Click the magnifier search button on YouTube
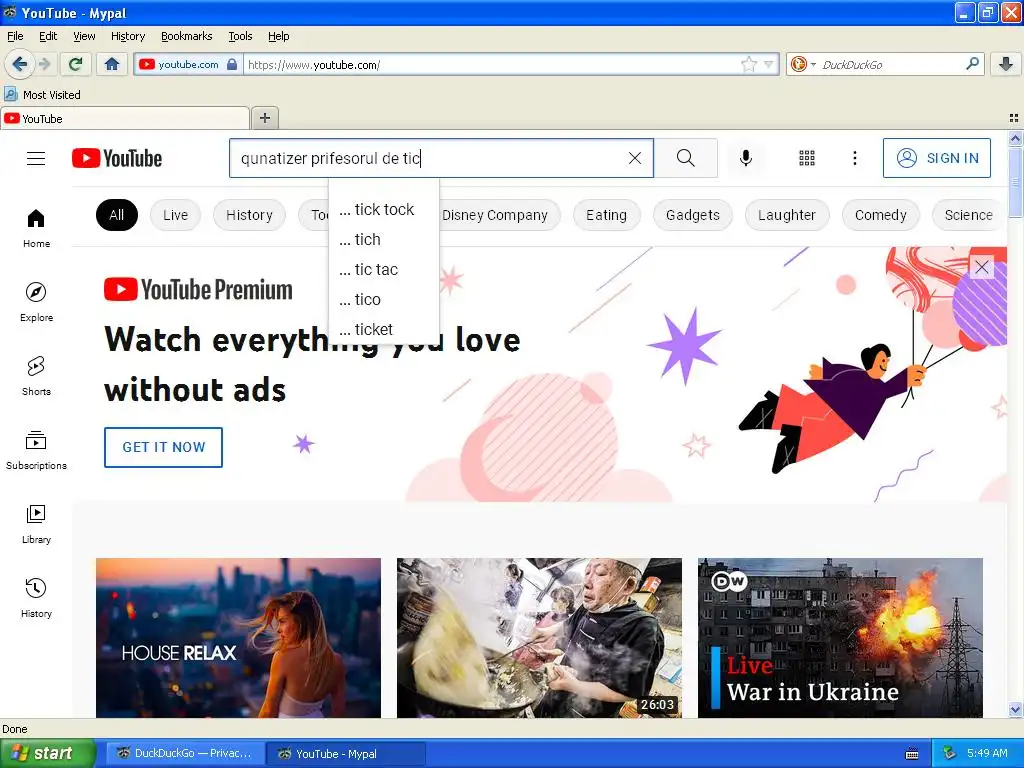Viewport: 1024px width, 768px height. tap(686, 158)
